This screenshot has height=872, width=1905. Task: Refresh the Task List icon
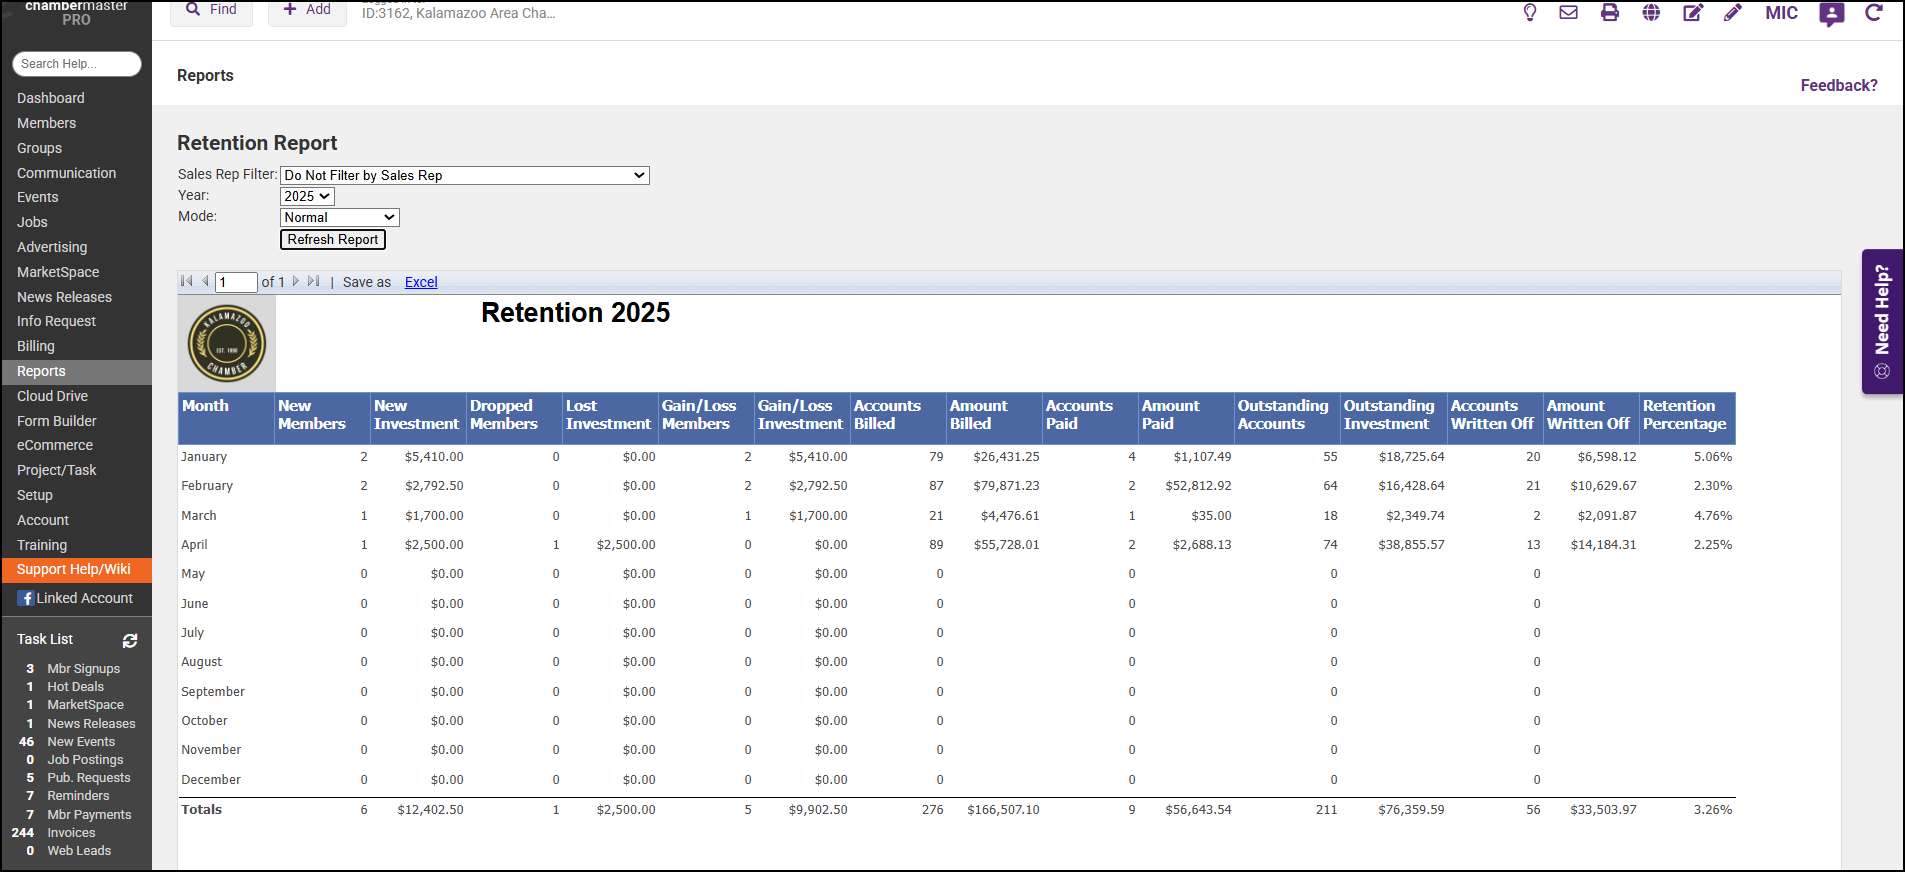coord(130,640)
